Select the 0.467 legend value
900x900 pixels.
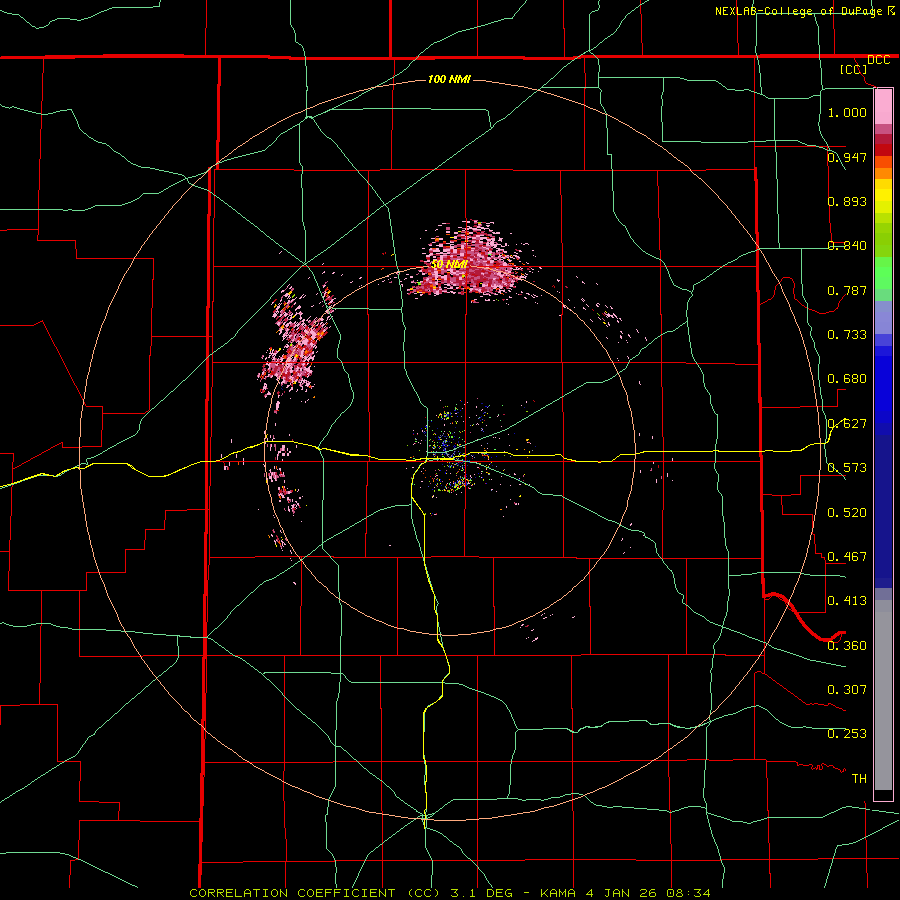(847, 556)
